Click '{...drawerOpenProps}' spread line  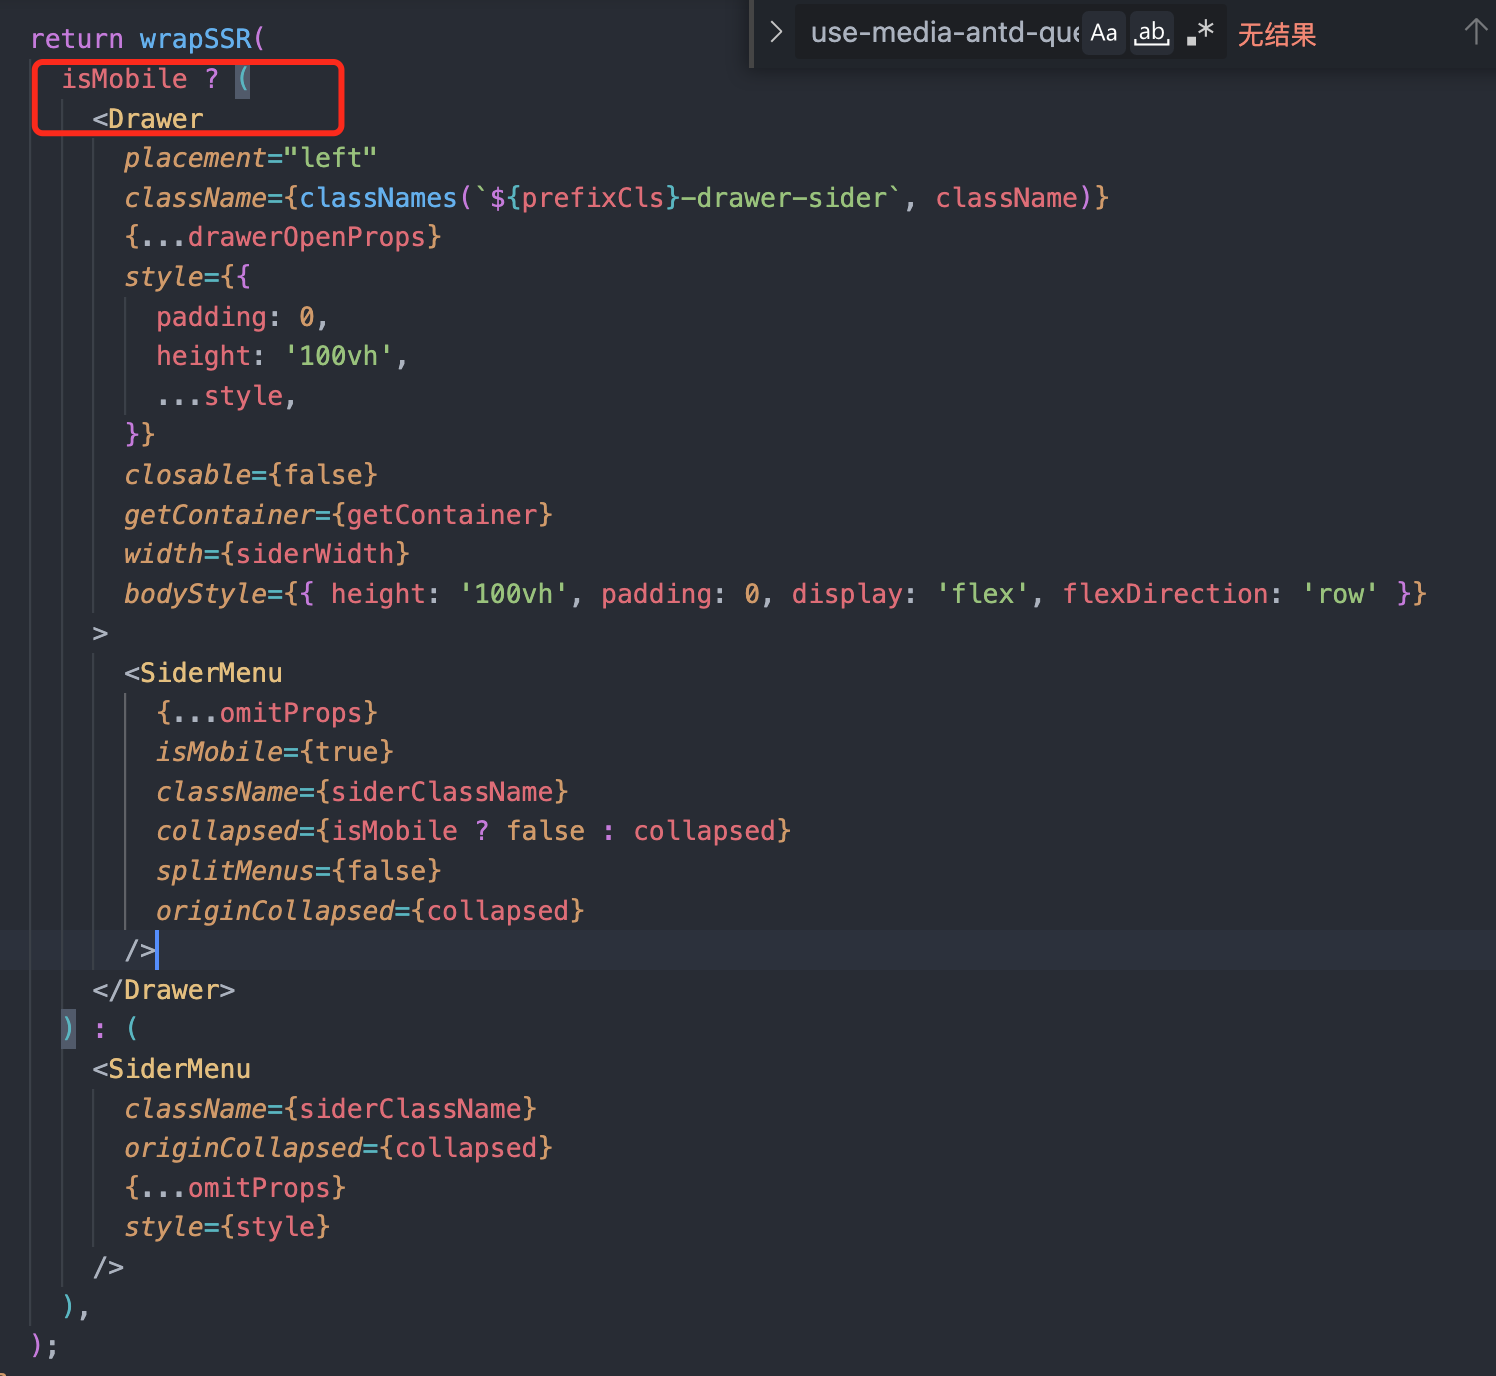tap(283, 237)
